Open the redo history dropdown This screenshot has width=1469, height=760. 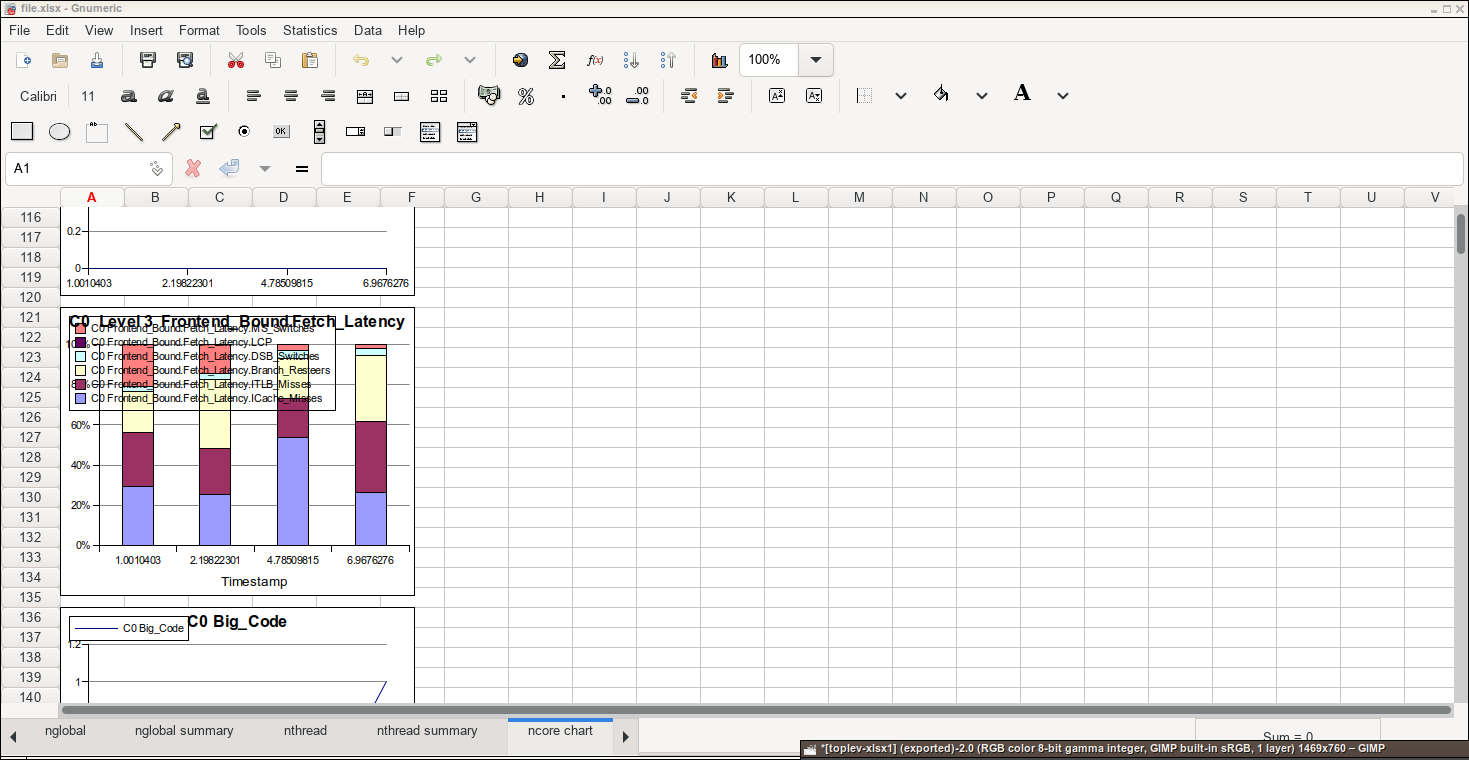click(x=470, y=60)
